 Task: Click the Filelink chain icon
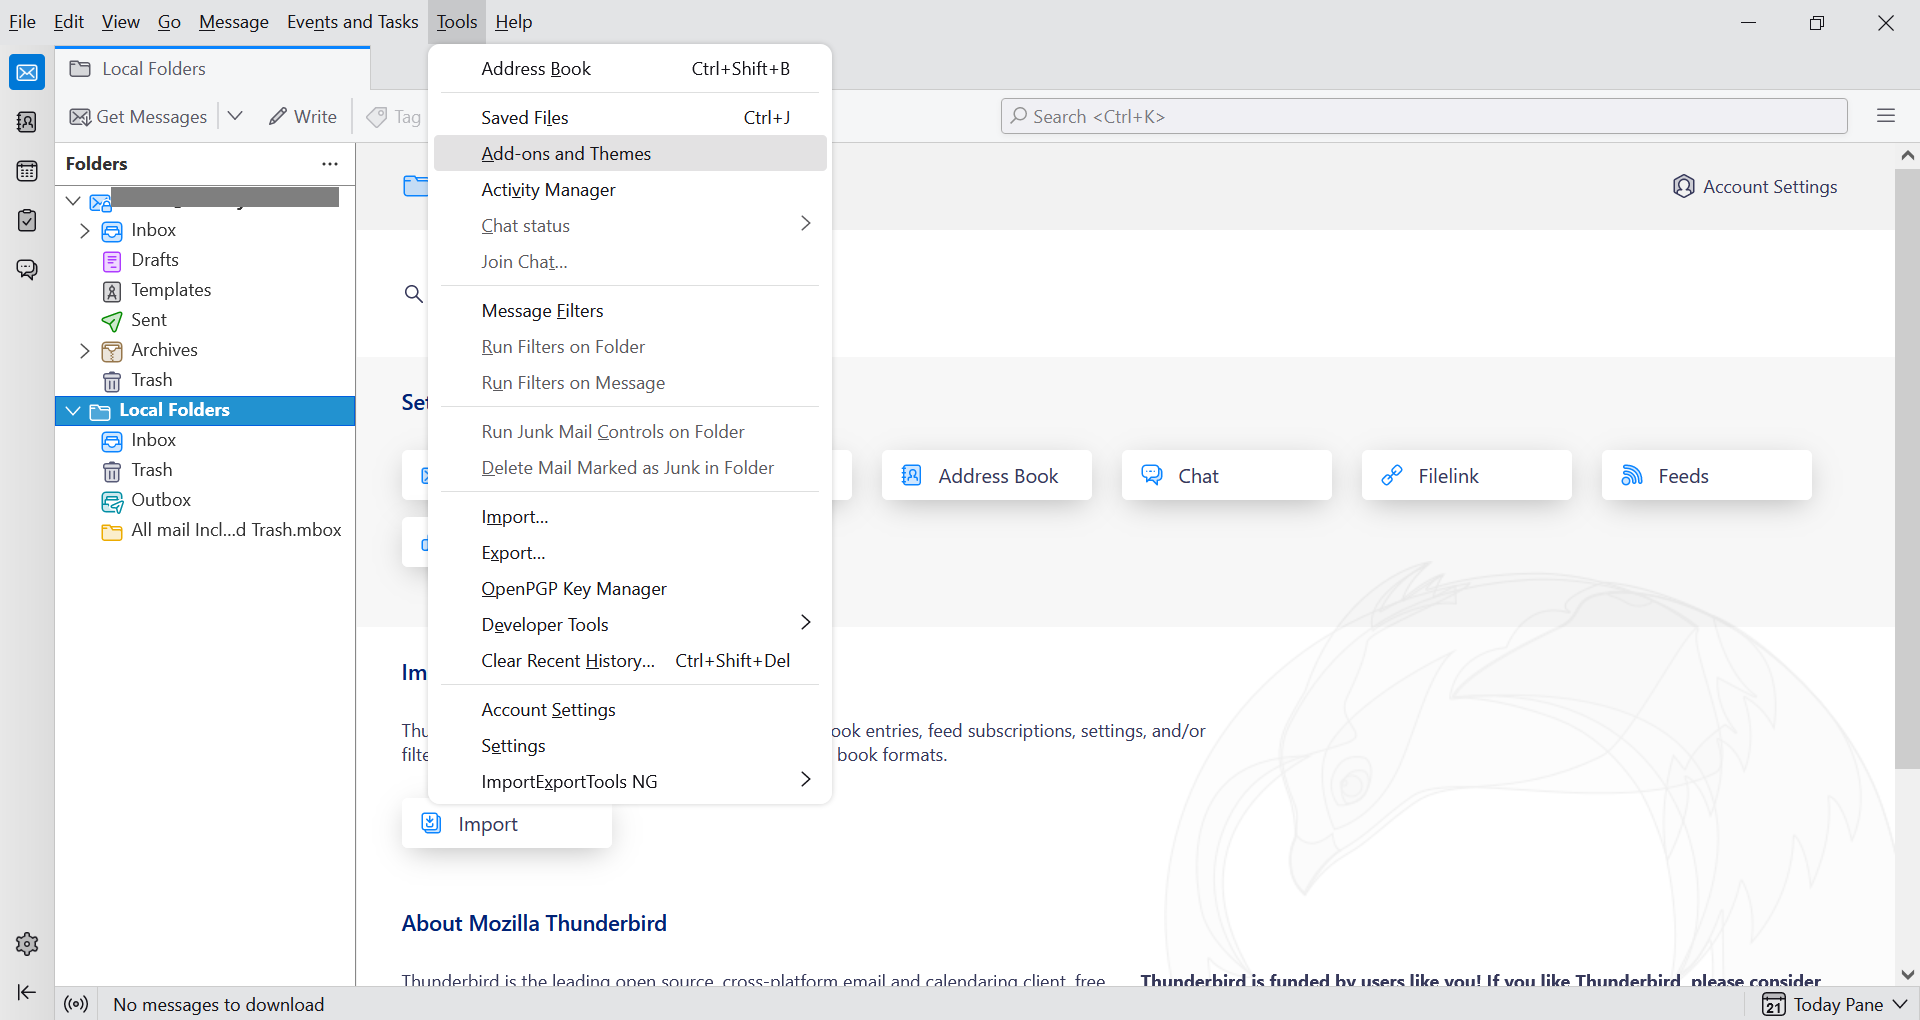1392,475
